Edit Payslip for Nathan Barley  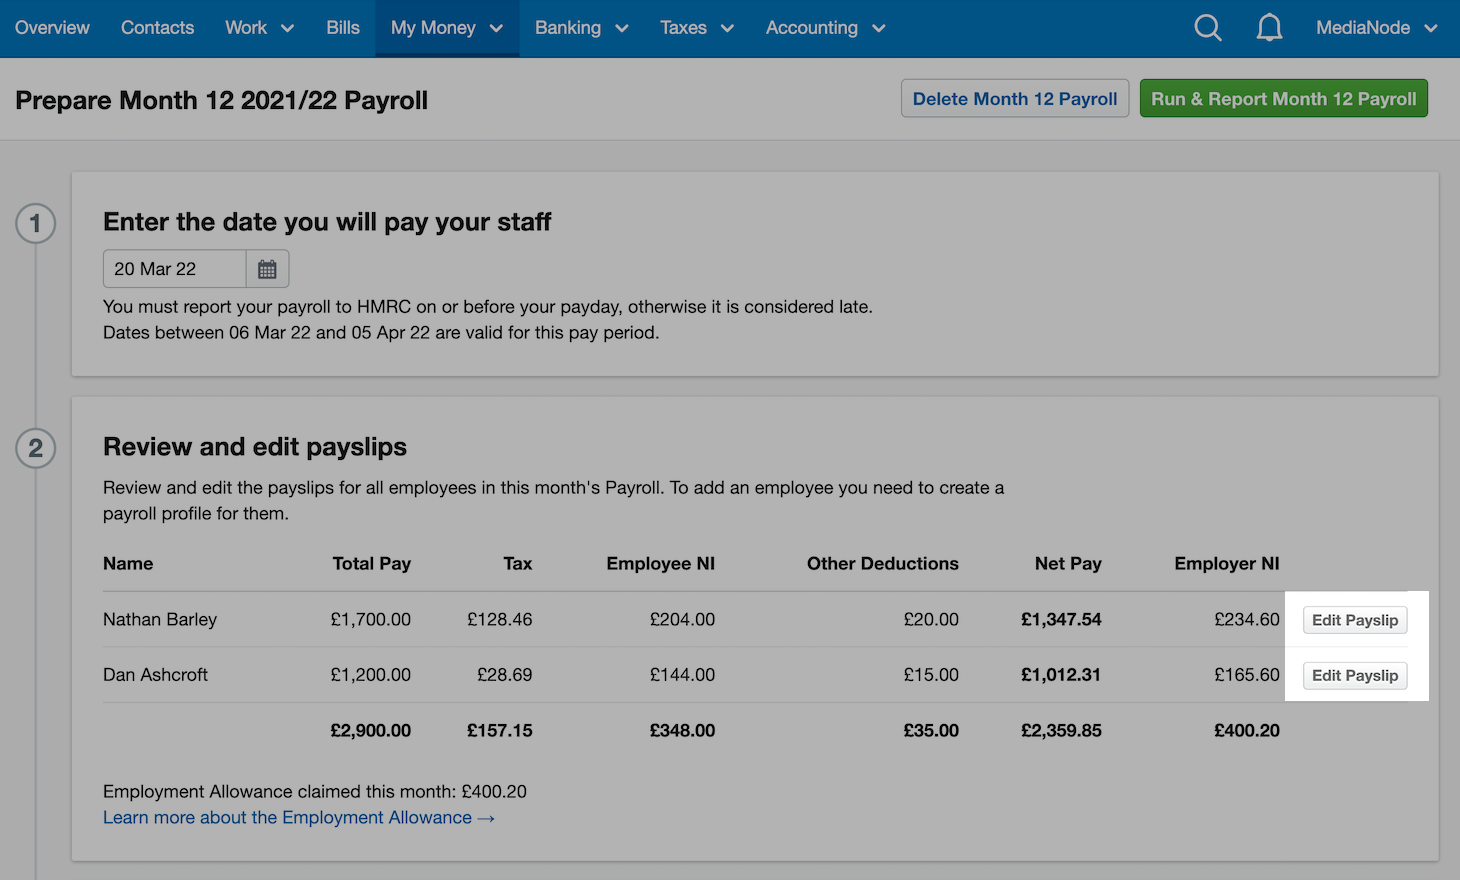(1355, 620)
